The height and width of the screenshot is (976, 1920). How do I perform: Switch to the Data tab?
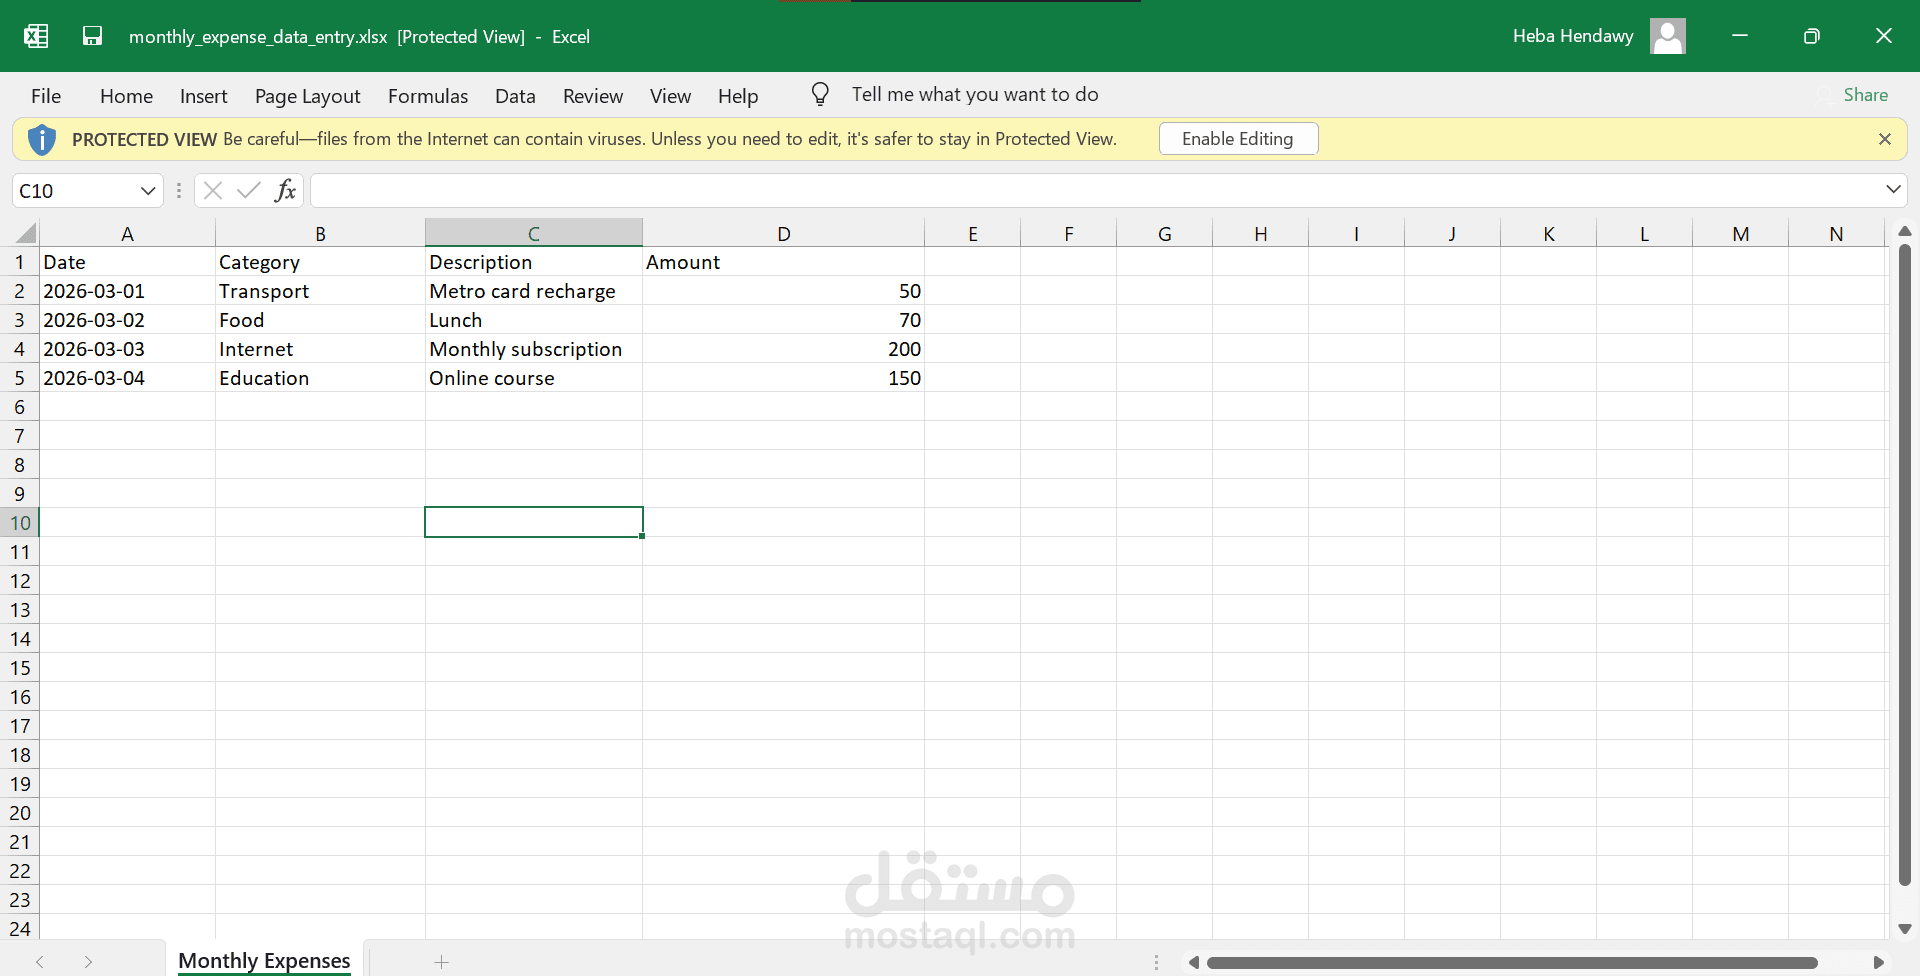pyautogui.click(x=515, y=96)
